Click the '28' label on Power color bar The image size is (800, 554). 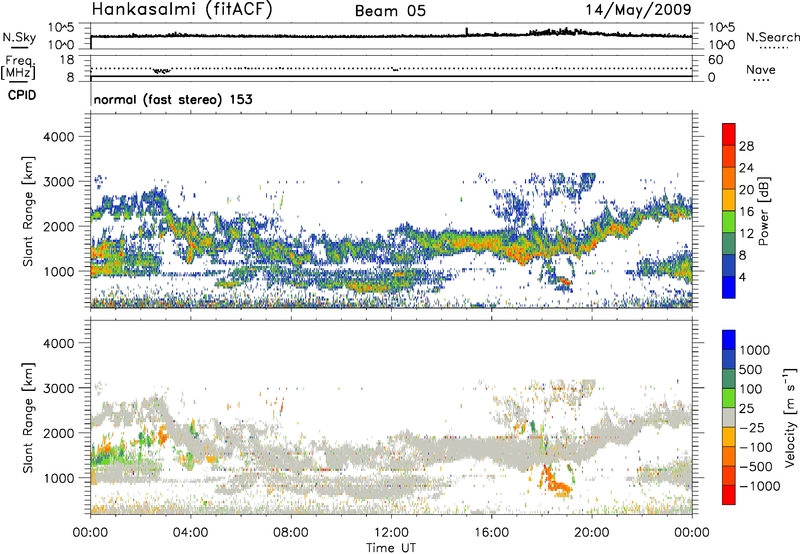pos(746,146)
